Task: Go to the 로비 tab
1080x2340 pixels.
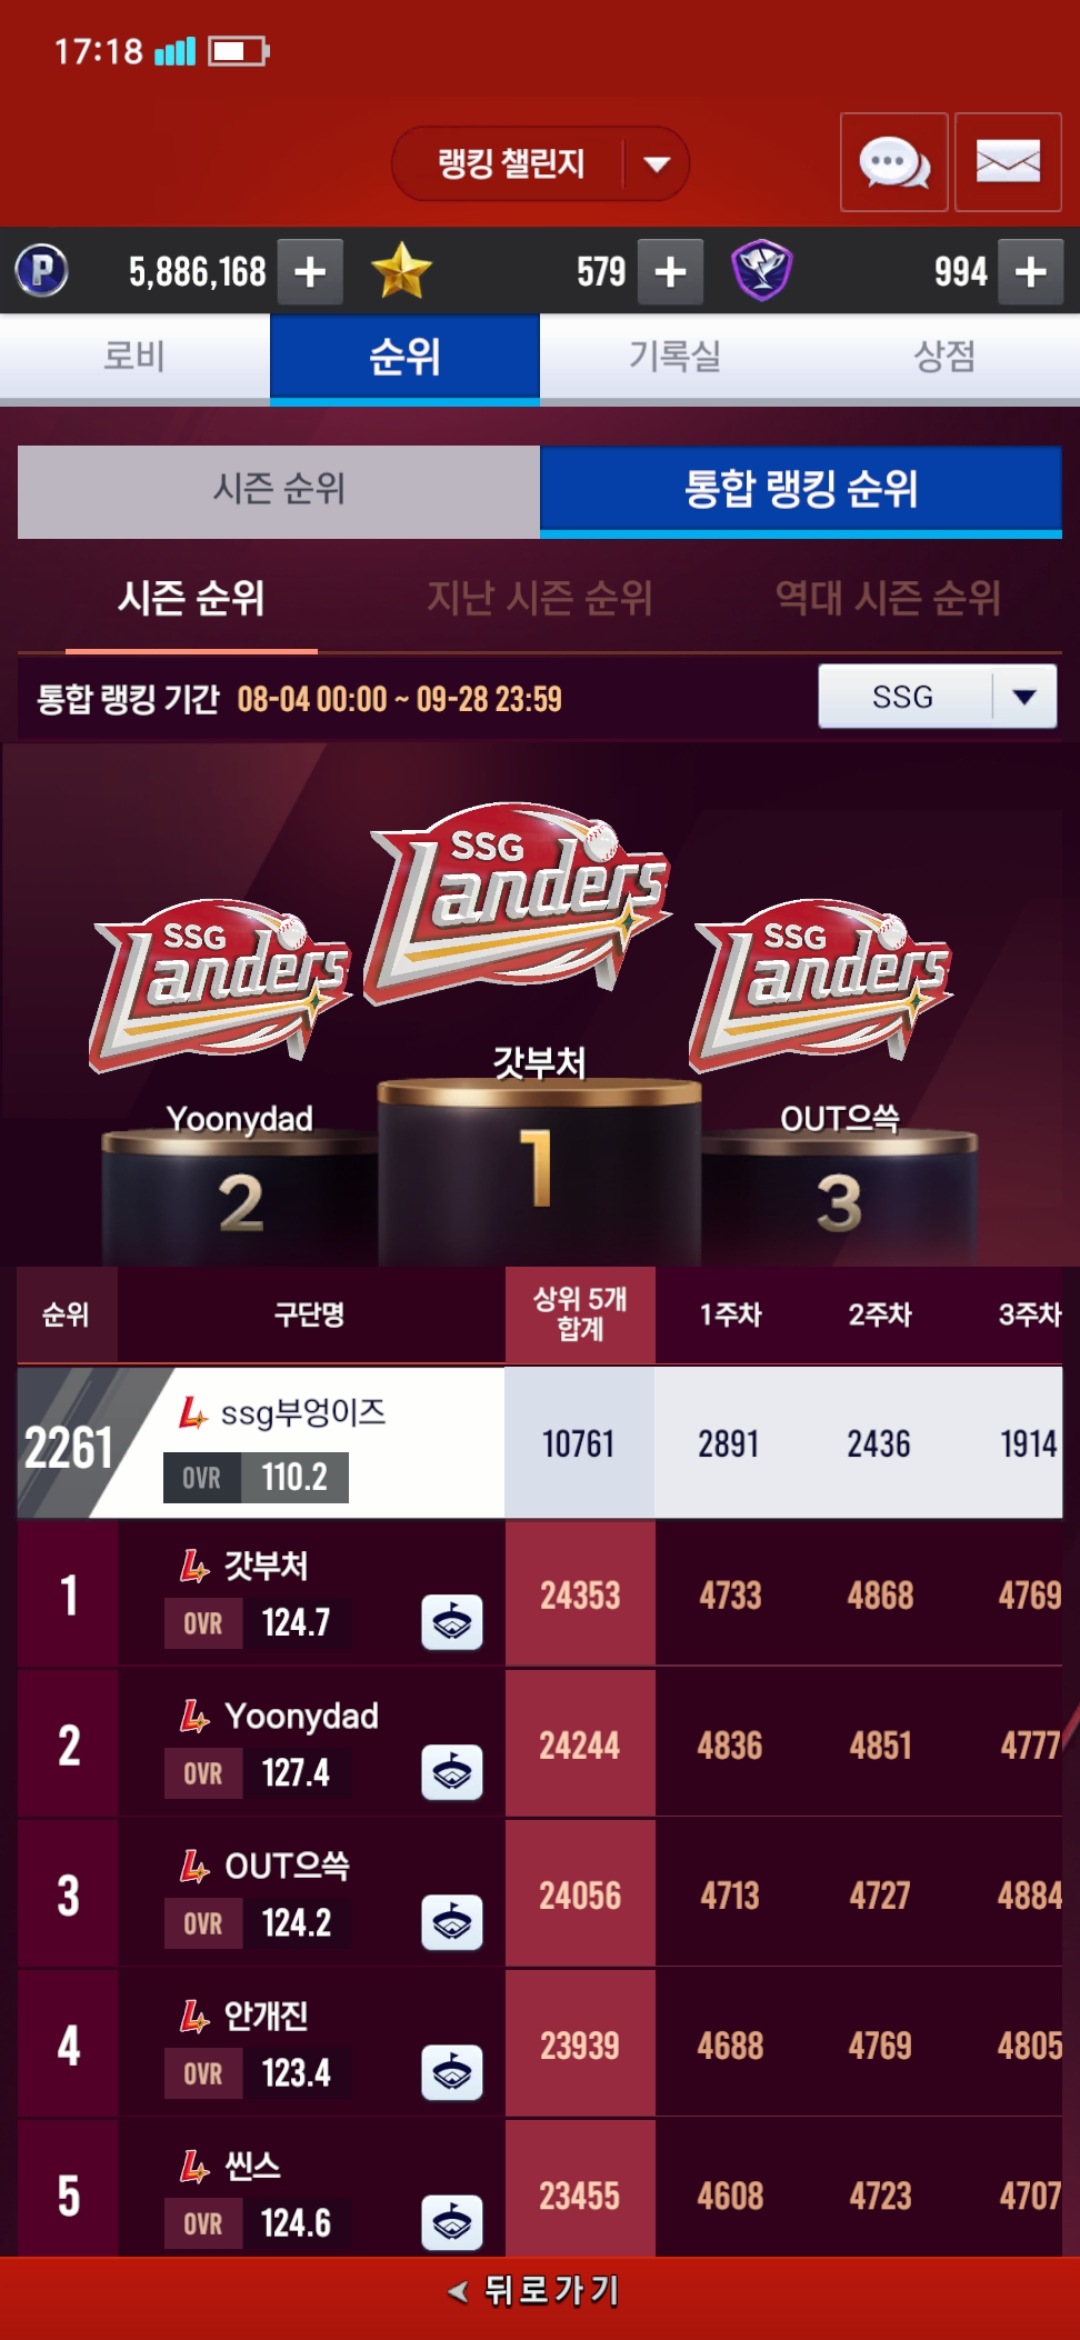Action: 135,357
